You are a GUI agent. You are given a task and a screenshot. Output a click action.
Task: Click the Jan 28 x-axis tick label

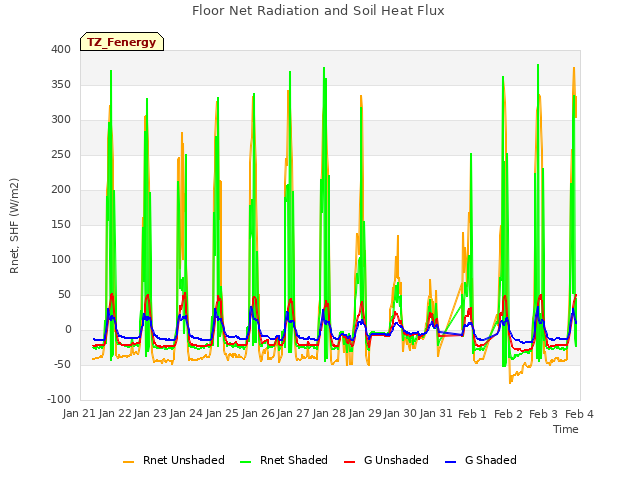(329, 414)
